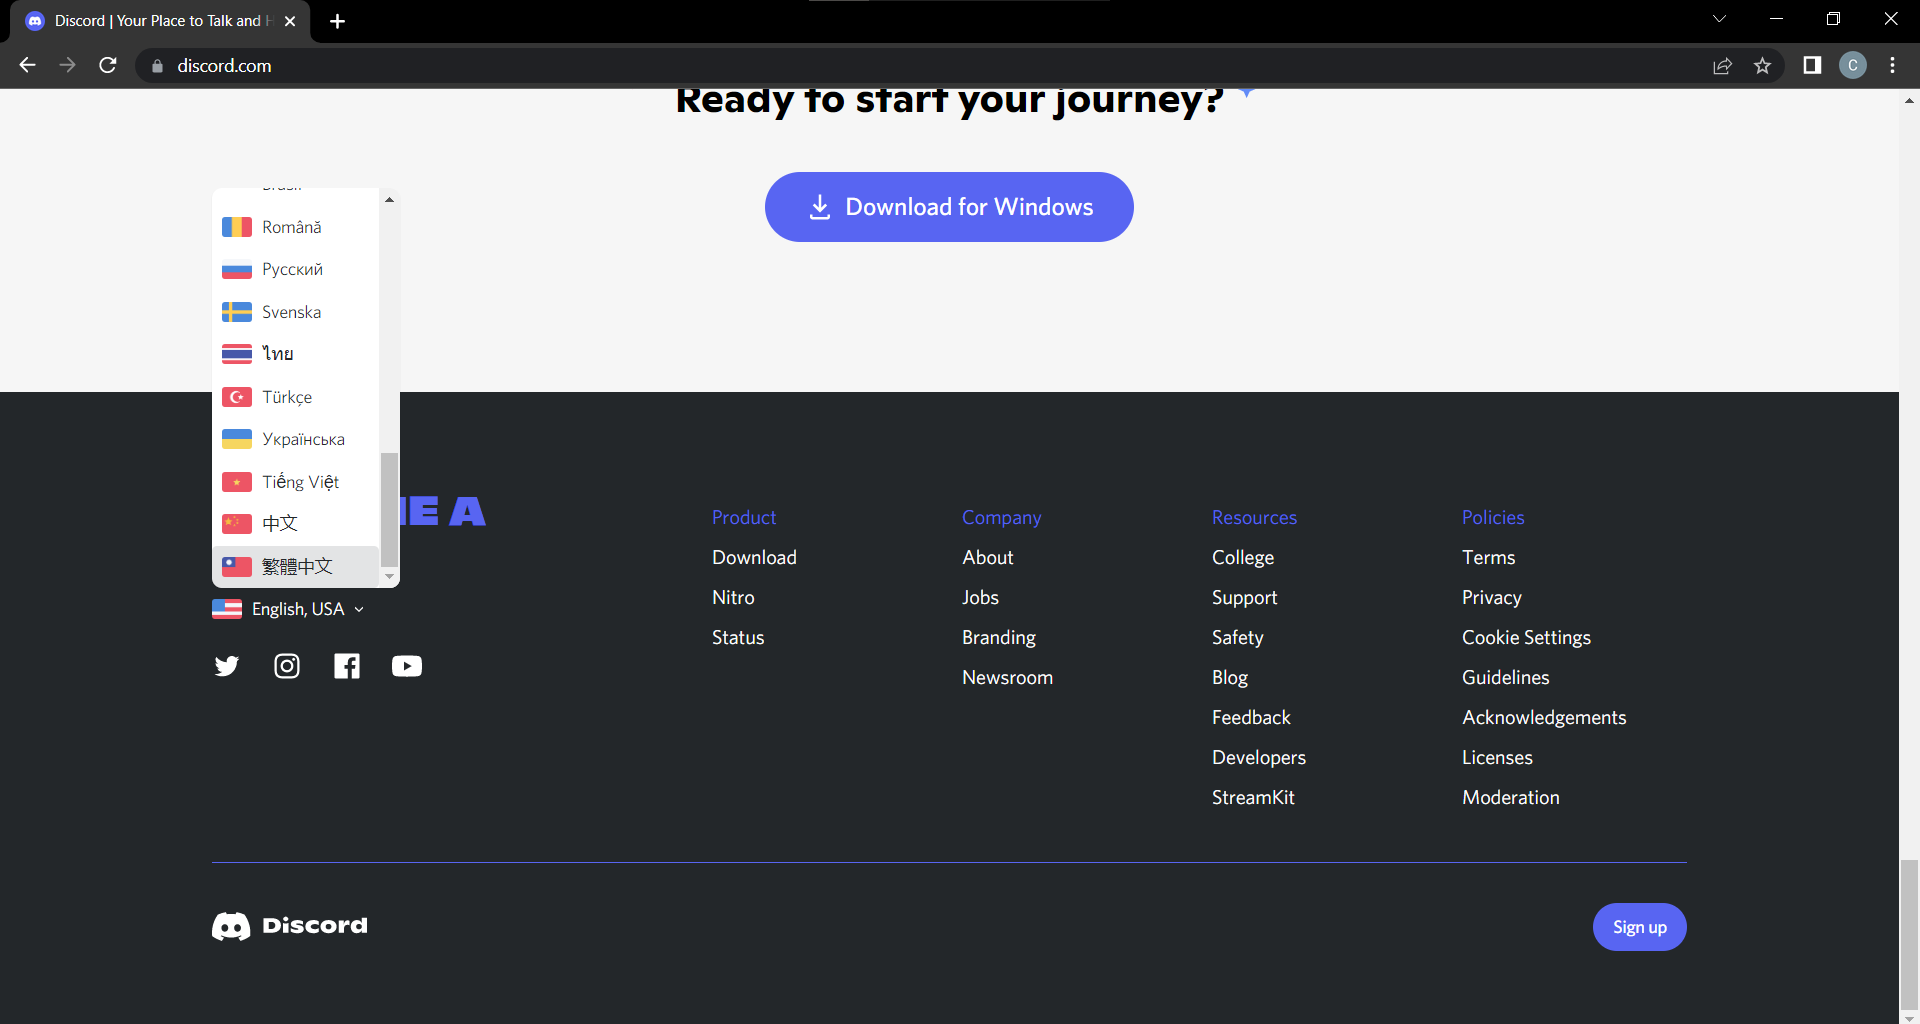Image resolution: width=1920 pixels, height=1024 pixels.
Task: Open the browser side panel icon
Action: (1812, 65)
